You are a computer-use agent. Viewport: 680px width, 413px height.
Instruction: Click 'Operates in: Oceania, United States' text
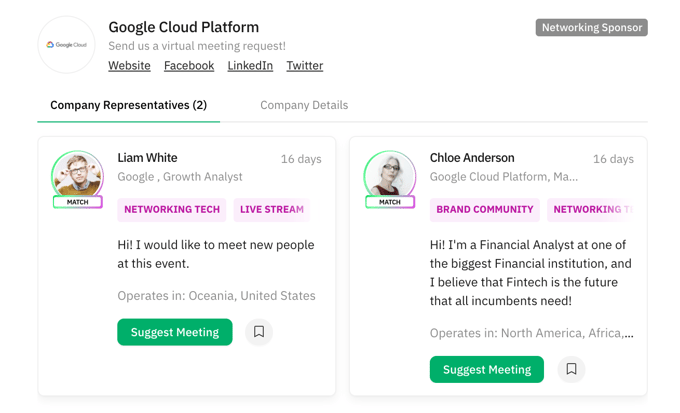coord(216,295)
